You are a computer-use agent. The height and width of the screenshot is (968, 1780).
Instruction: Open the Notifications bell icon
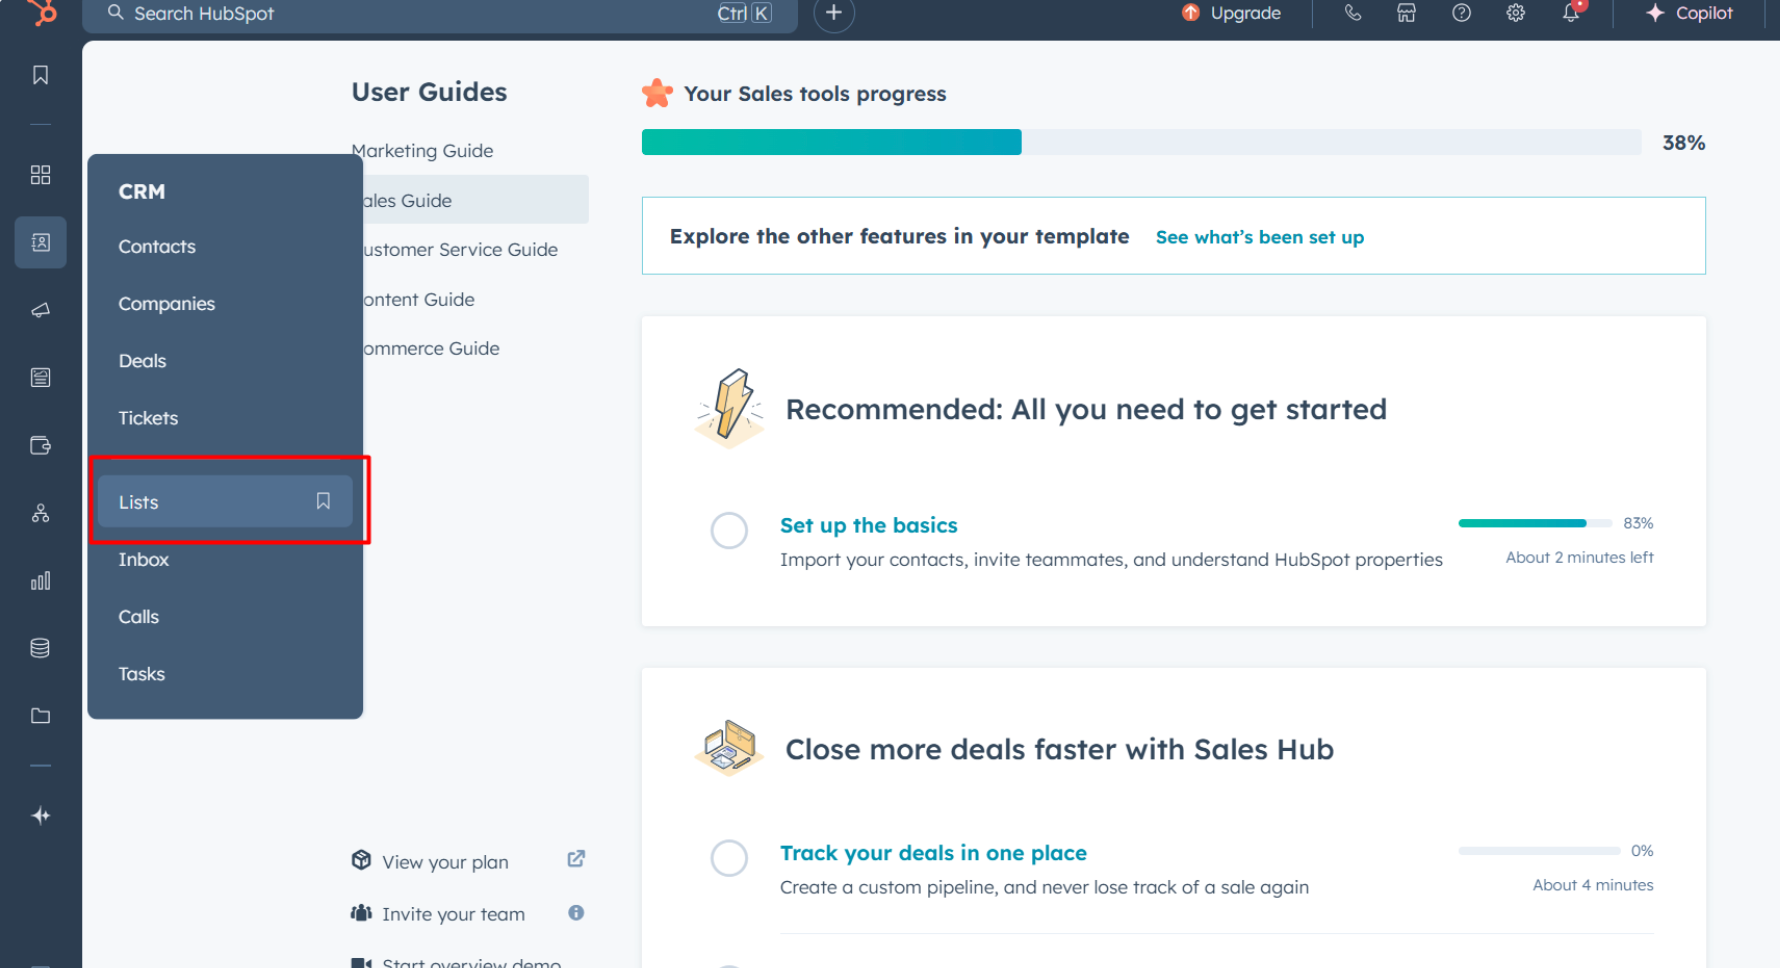[x=1571, y=13]
